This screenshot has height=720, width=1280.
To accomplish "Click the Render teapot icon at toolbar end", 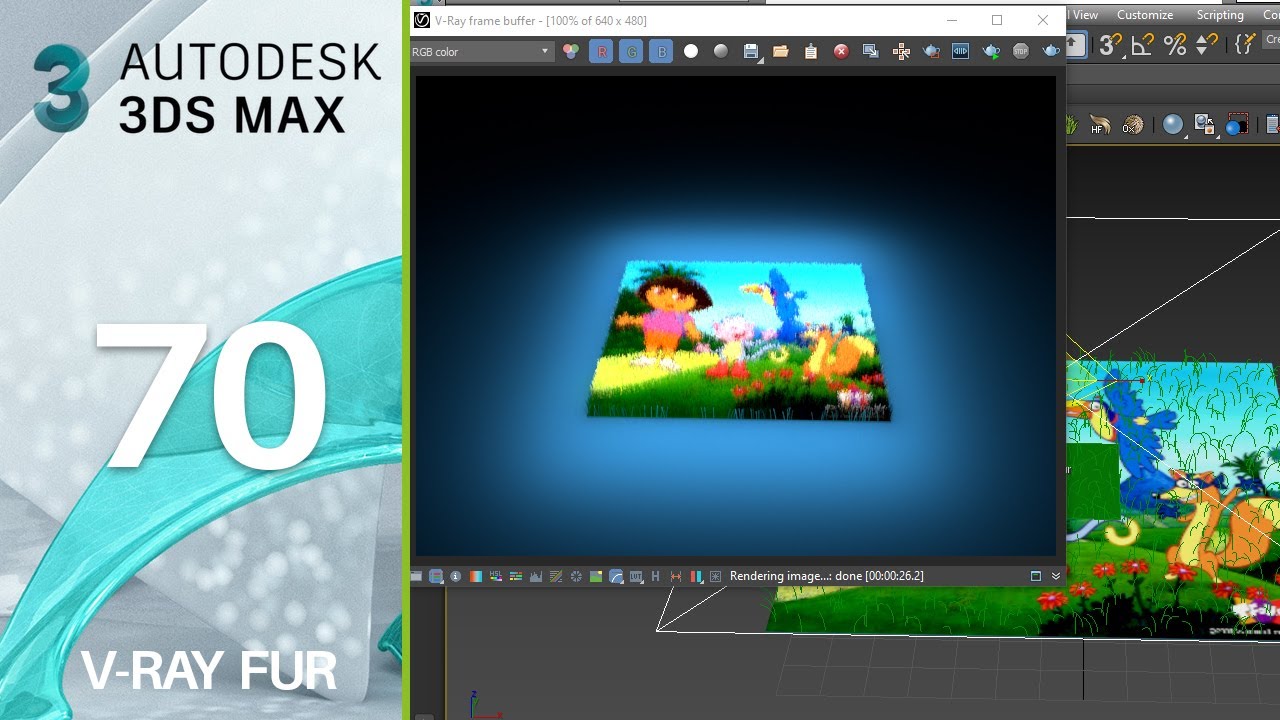I will tap(1051, 51).
